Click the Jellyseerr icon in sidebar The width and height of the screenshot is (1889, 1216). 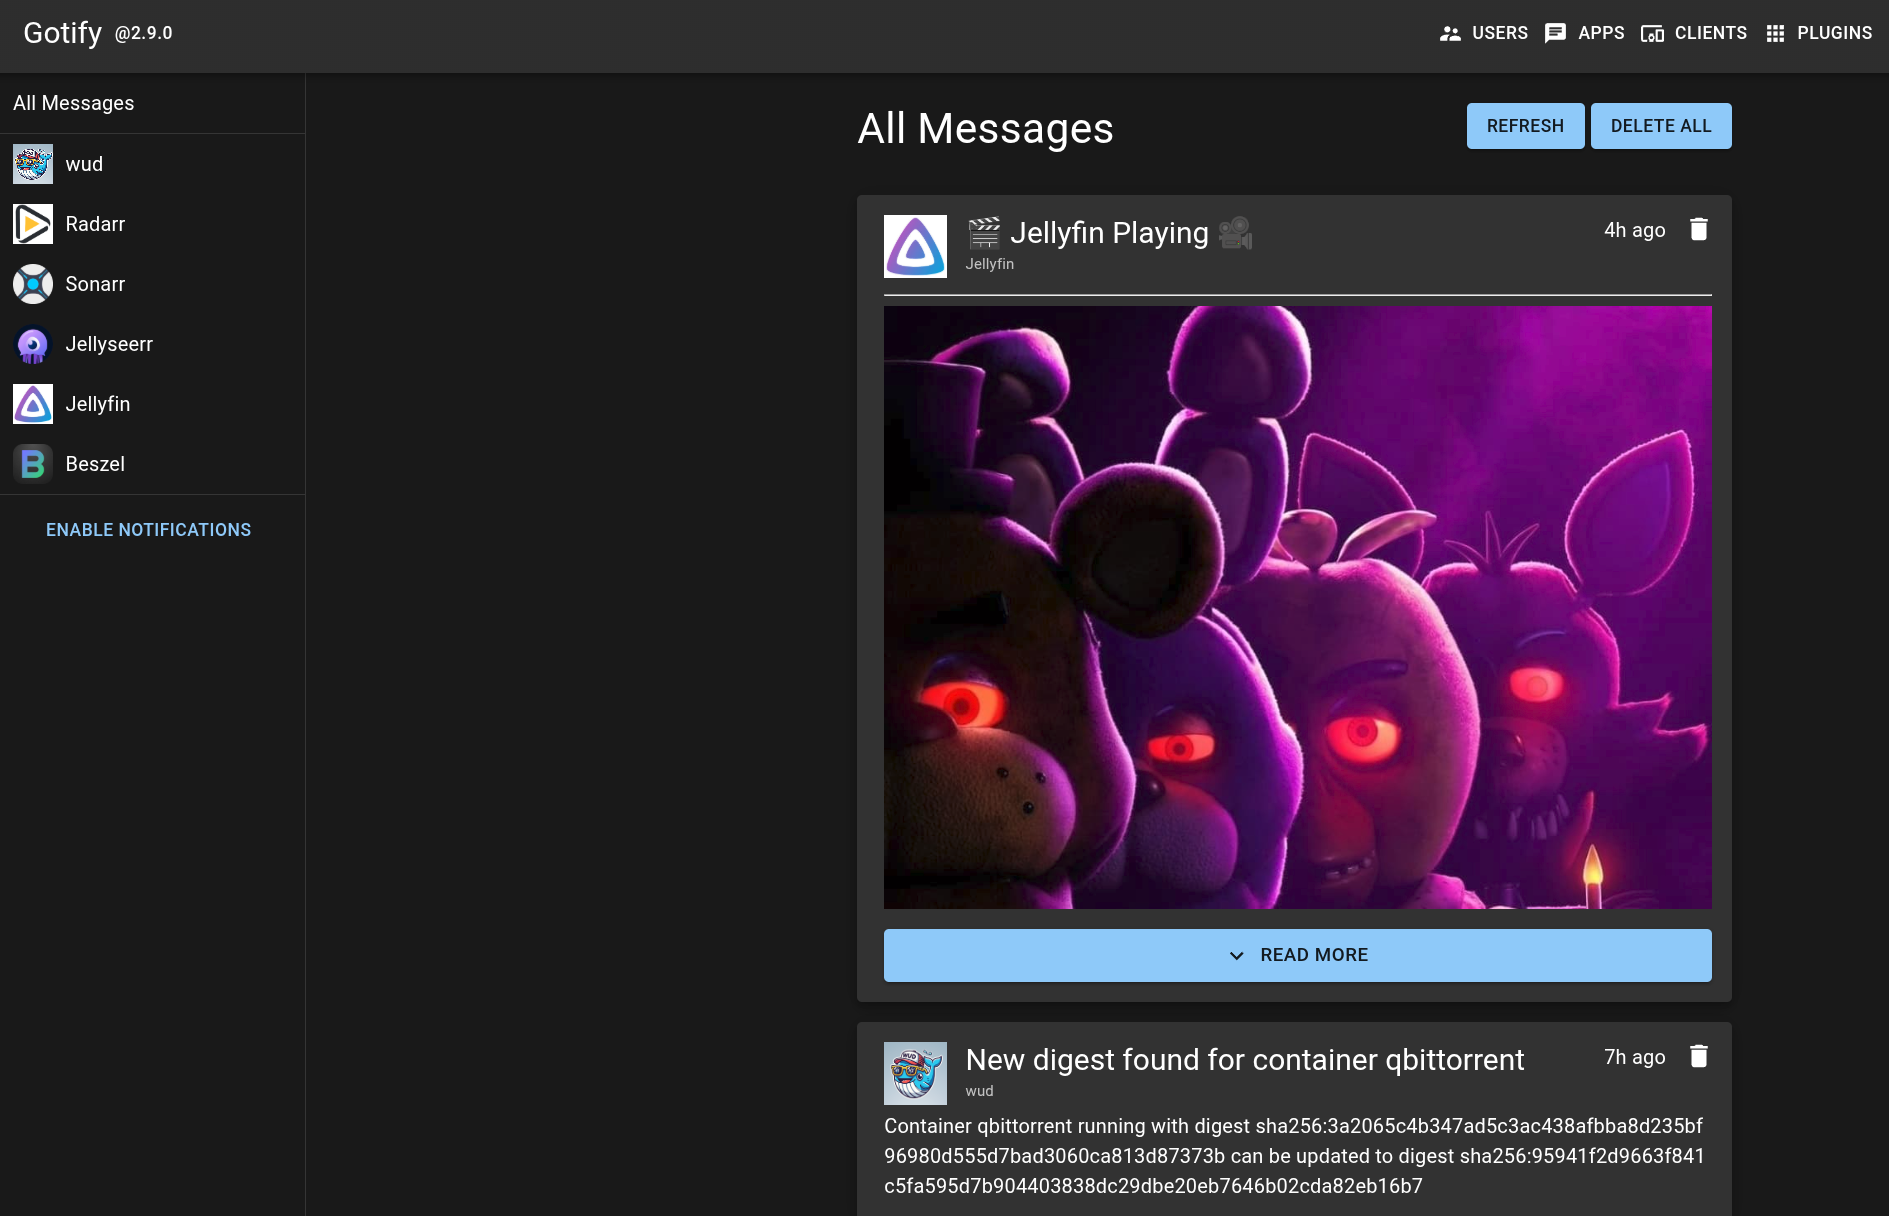pos(33,344)
